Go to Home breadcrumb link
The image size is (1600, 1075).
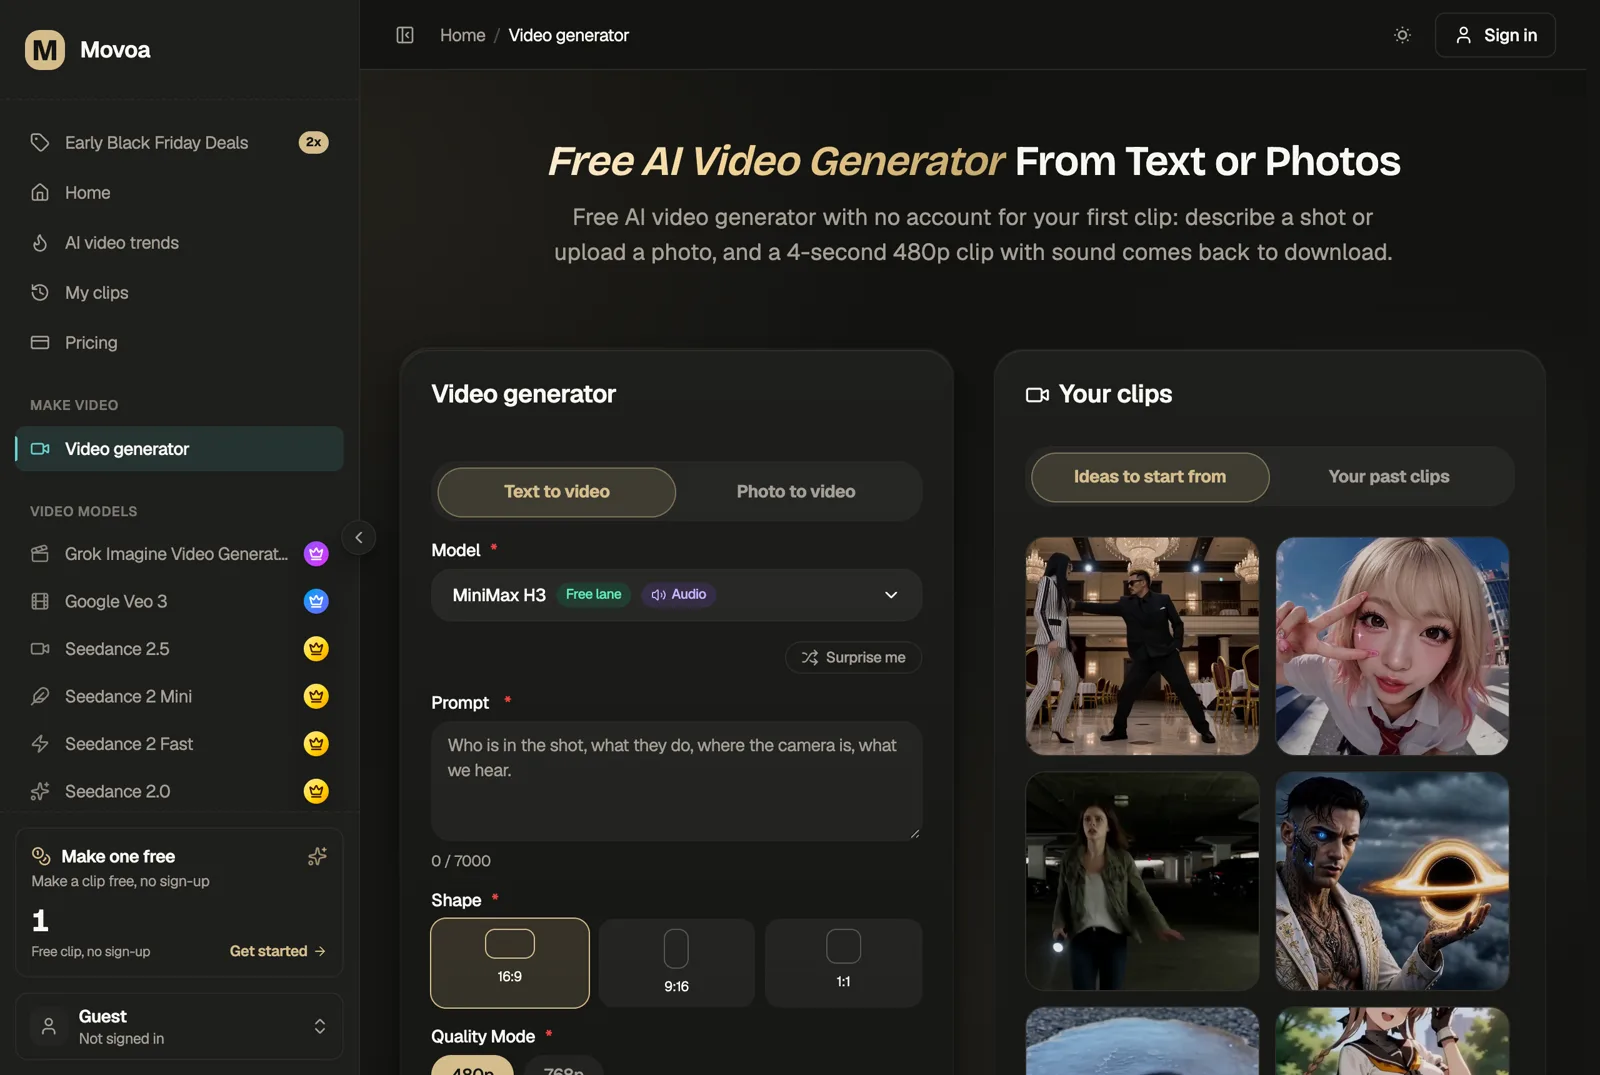(x=462, y=35)
